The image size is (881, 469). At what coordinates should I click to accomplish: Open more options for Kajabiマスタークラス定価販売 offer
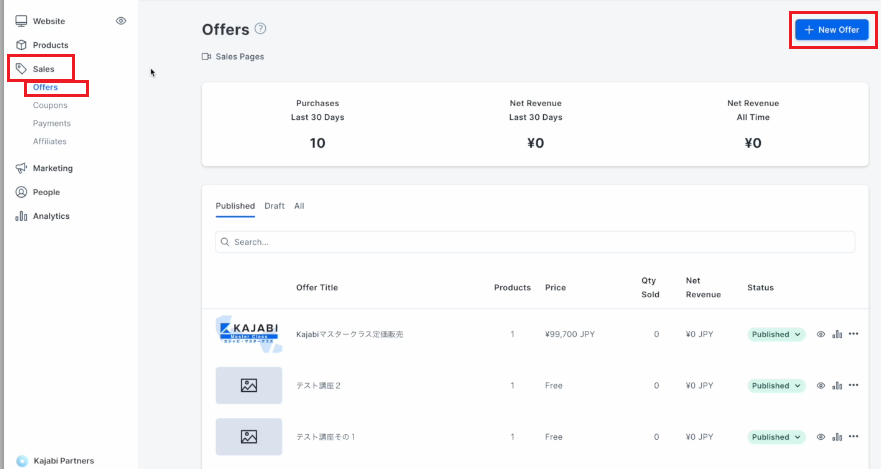[x=853, y=334]
